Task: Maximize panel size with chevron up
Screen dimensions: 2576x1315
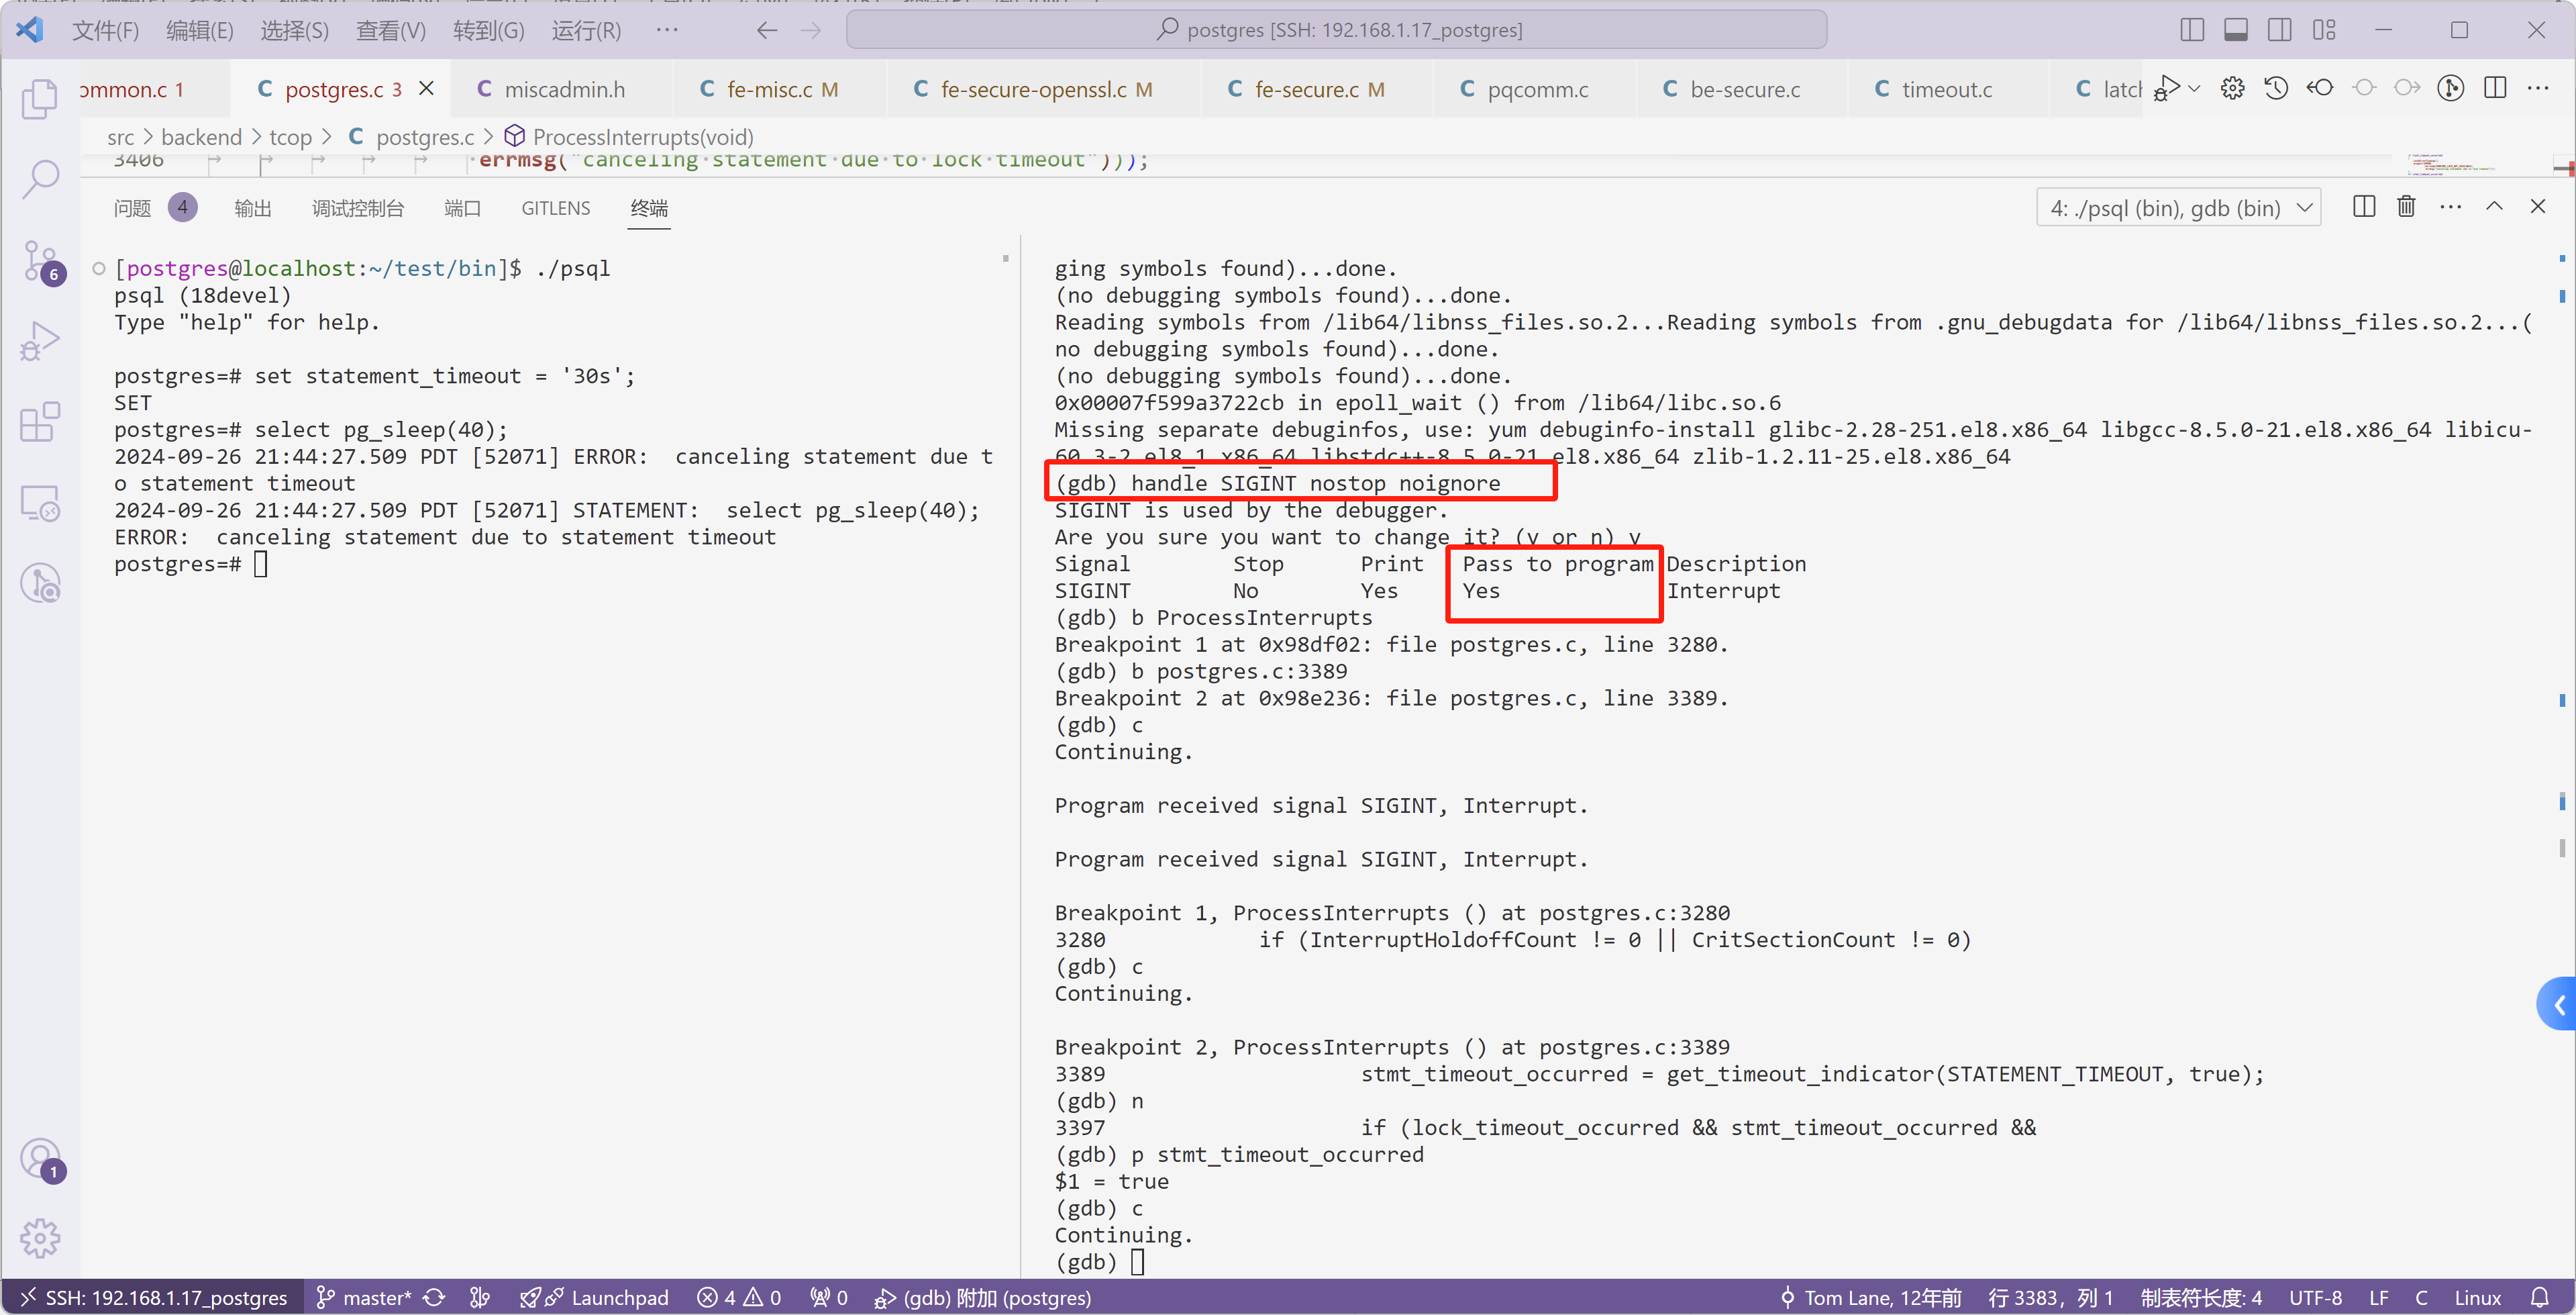Action: pos(2494,207)
